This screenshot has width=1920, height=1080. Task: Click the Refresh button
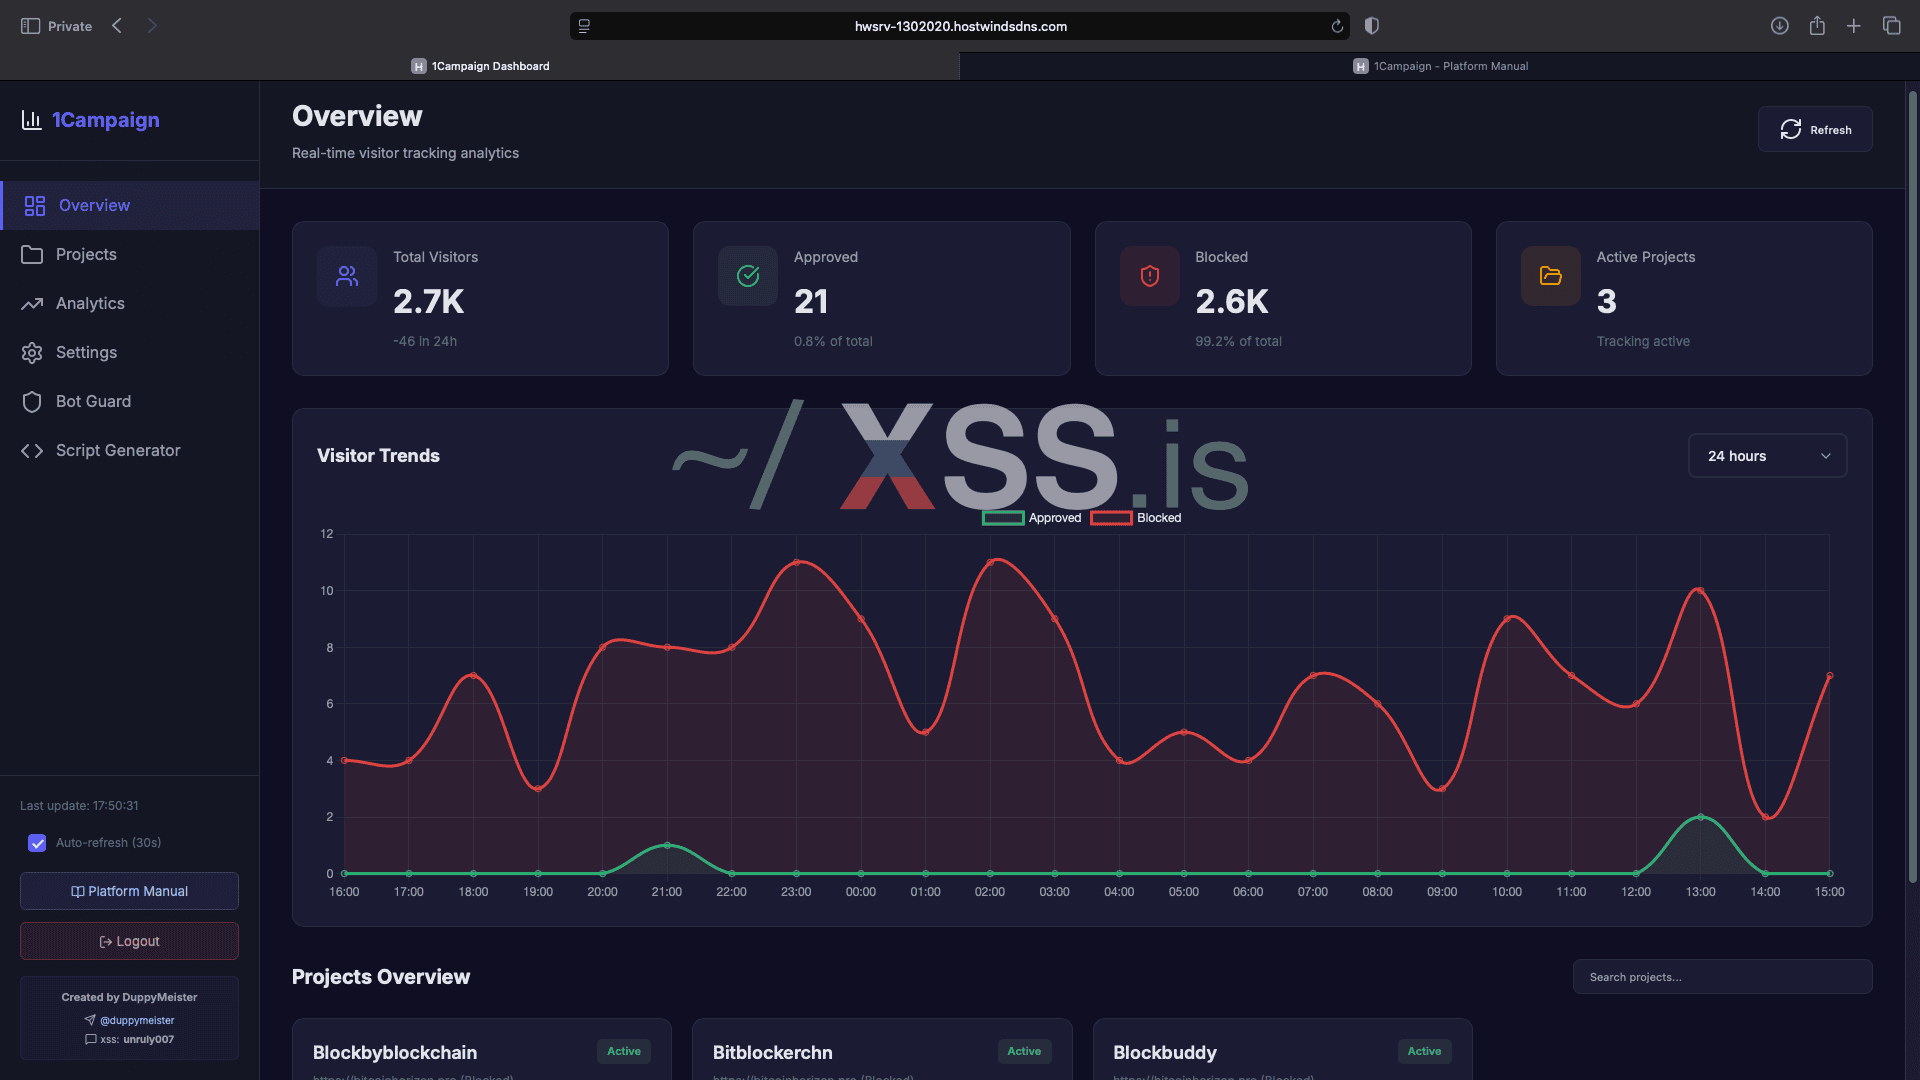click(1815, 129)
